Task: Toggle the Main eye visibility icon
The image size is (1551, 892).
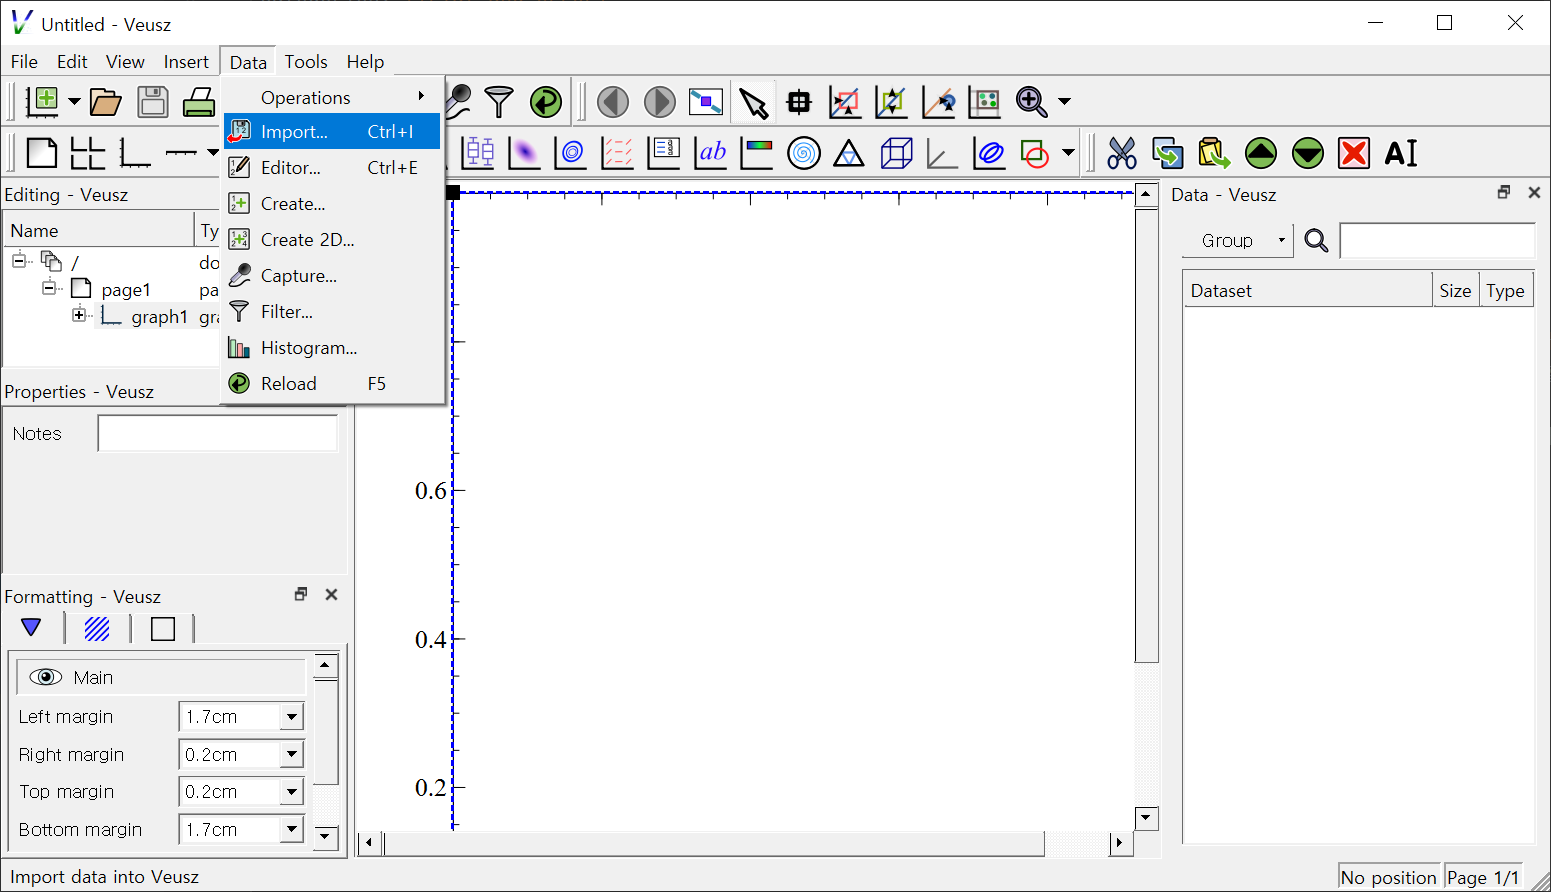Action: click(x=46, y=677)
